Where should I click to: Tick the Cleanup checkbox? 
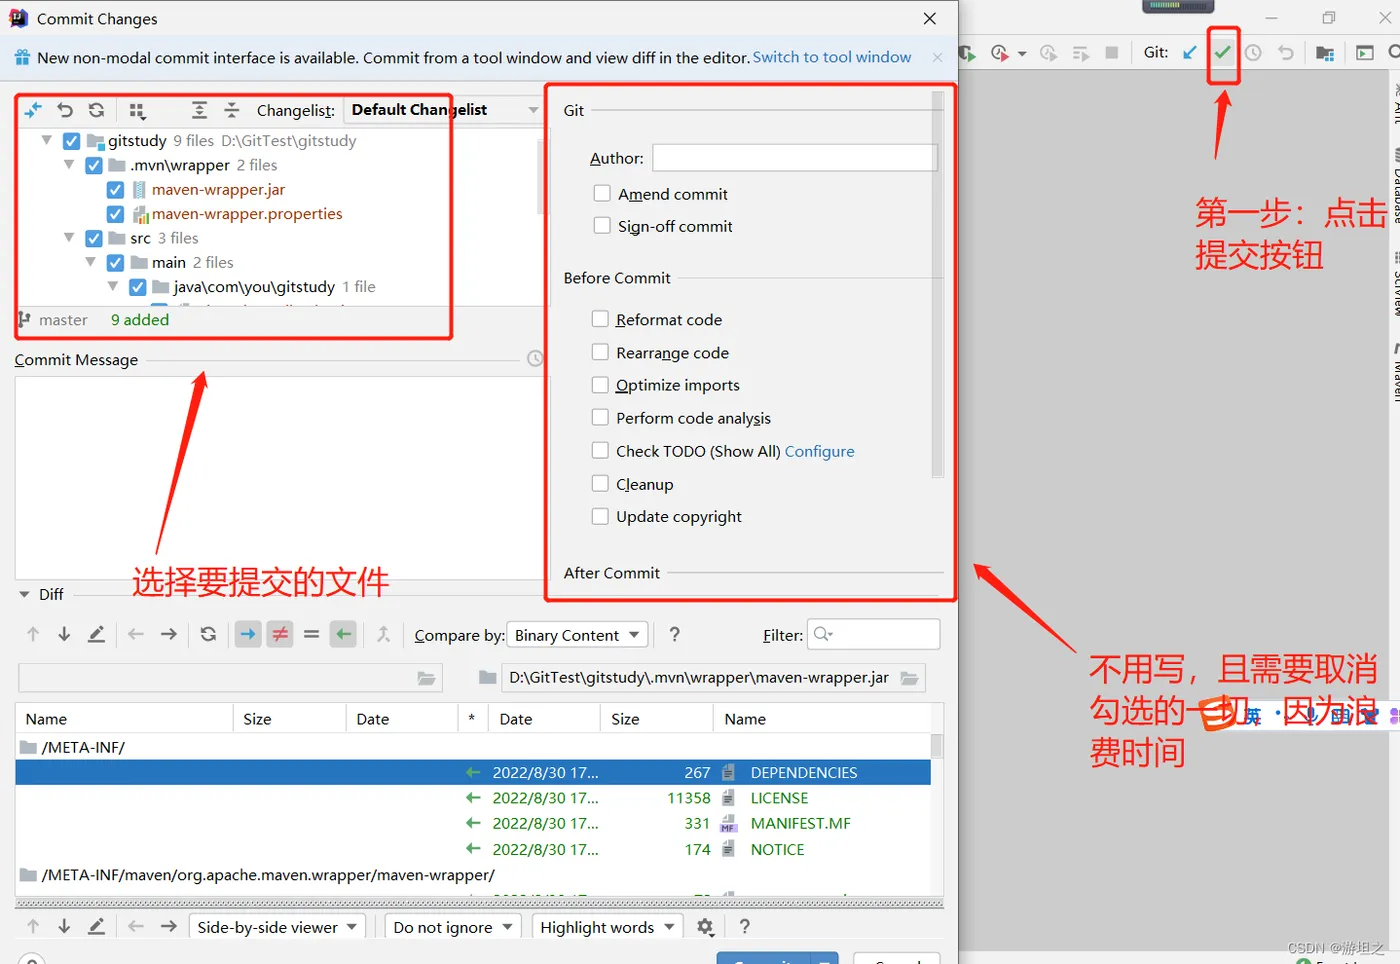pyautogui.click(x=600, y=483)
